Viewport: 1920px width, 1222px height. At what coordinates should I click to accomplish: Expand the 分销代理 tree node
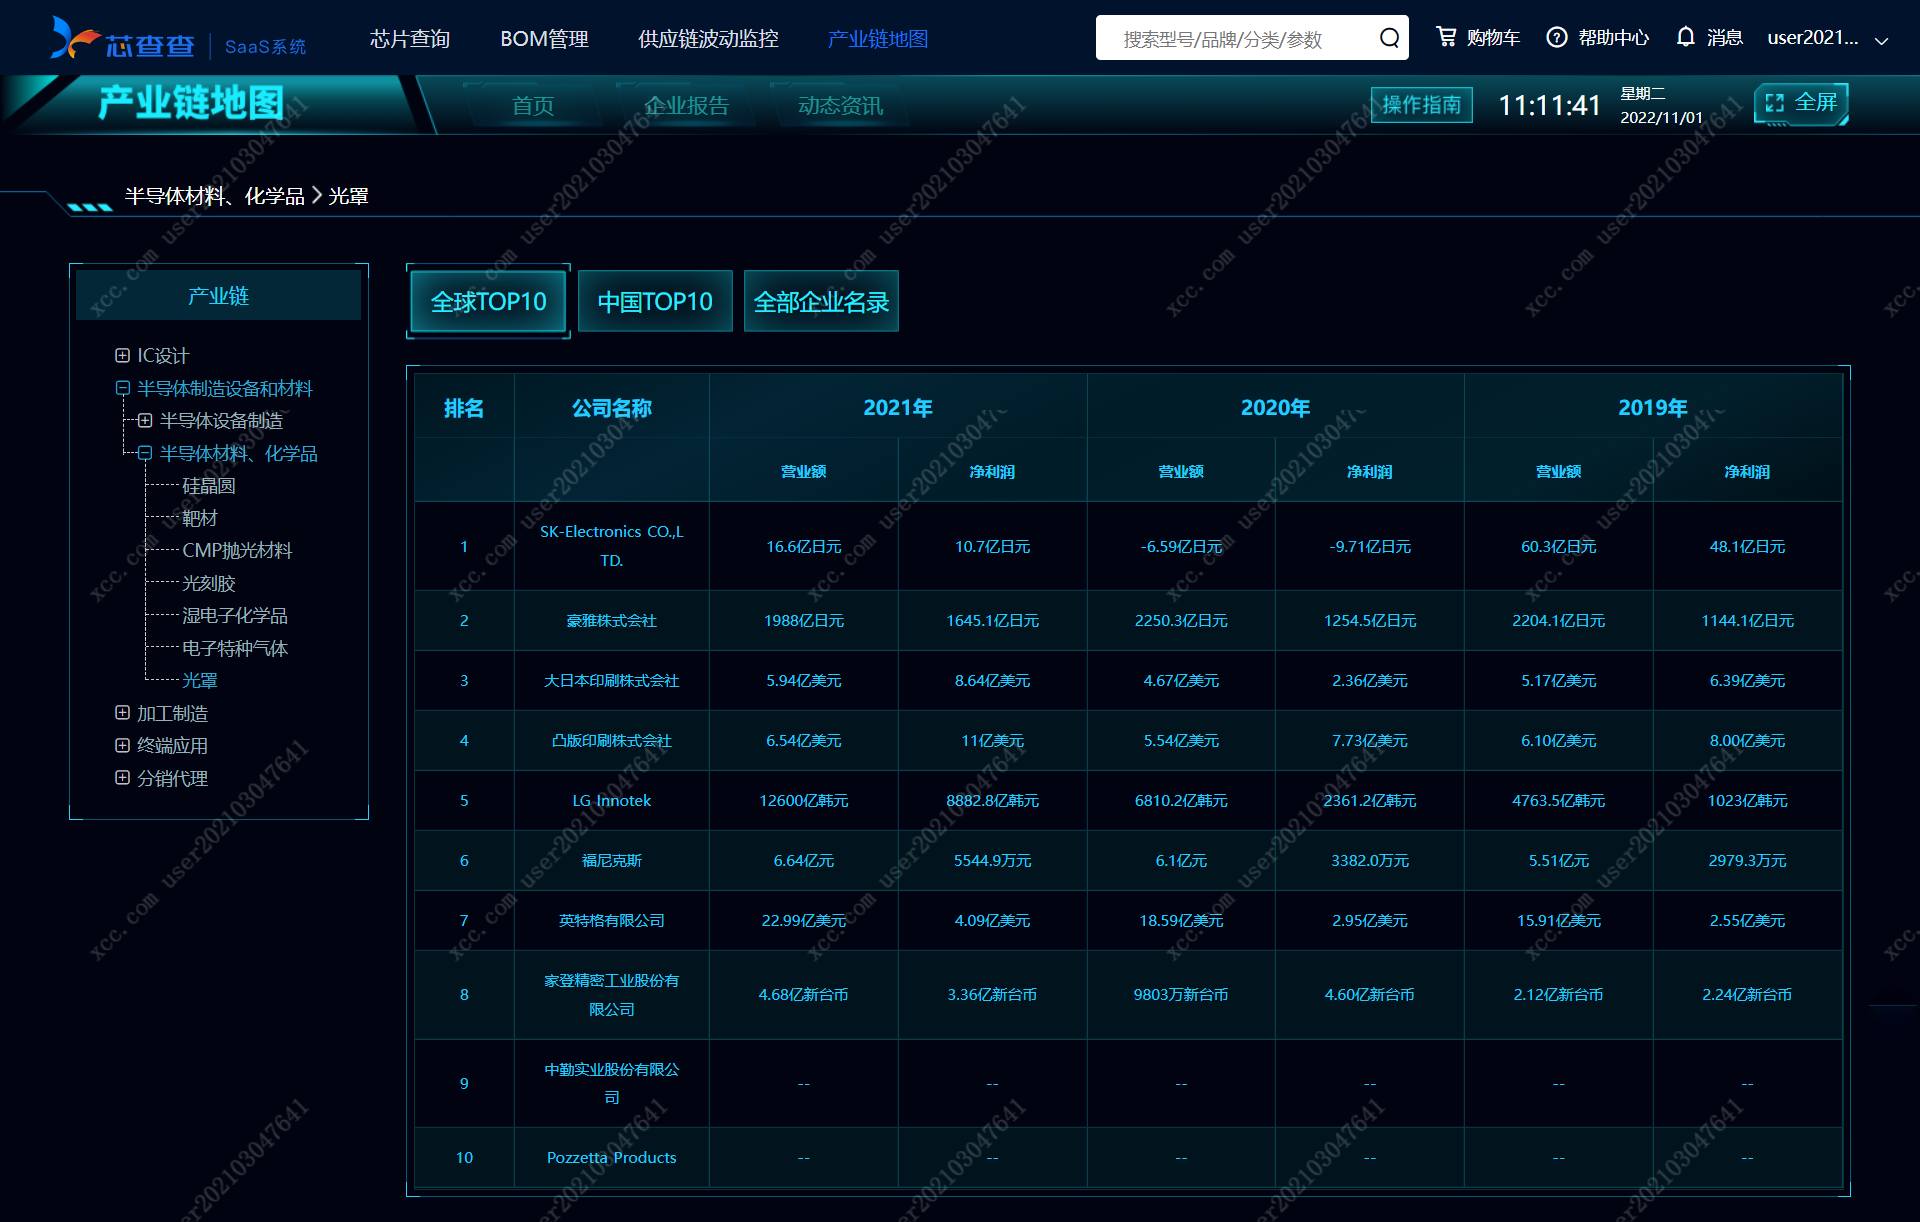[122, 778]
